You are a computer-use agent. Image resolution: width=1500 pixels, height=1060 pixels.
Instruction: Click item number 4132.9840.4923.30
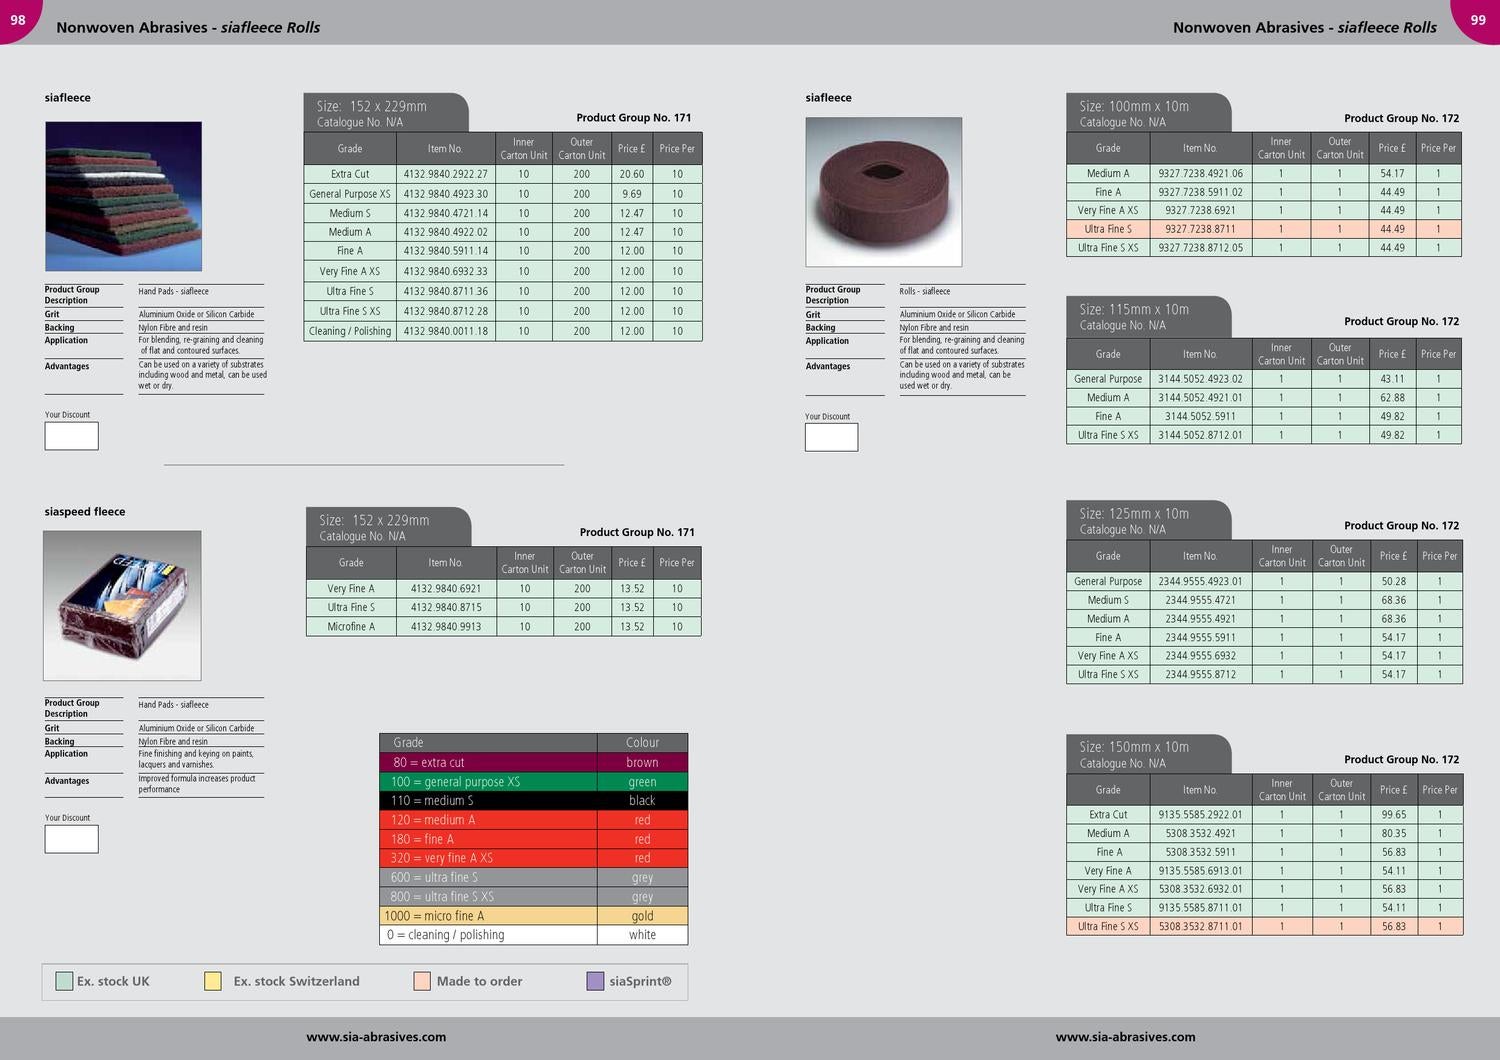[x=446, y=194]
